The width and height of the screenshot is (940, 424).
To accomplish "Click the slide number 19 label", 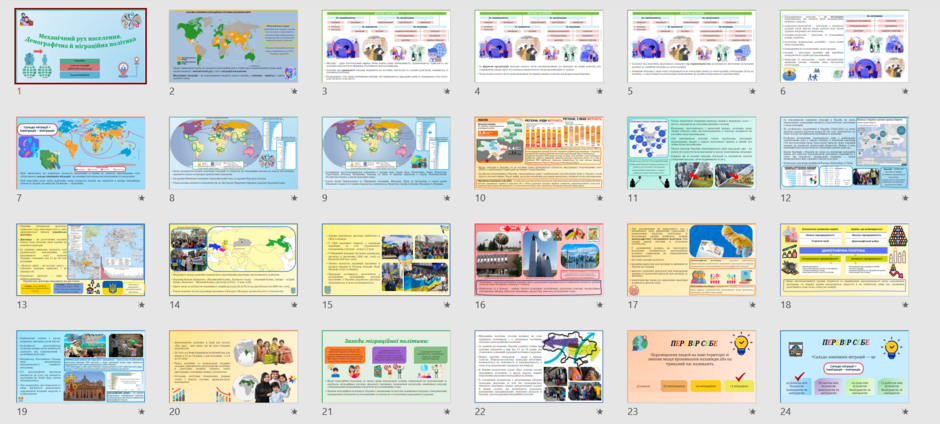I will (21, 411).
